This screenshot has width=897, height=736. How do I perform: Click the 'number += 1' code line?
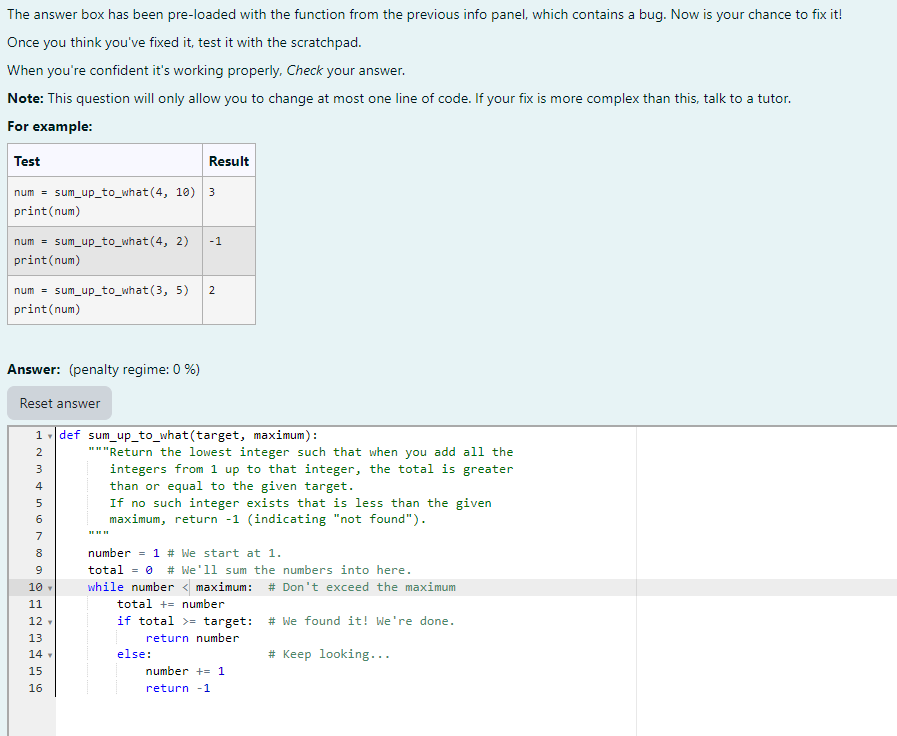click(x=185, y=671)
